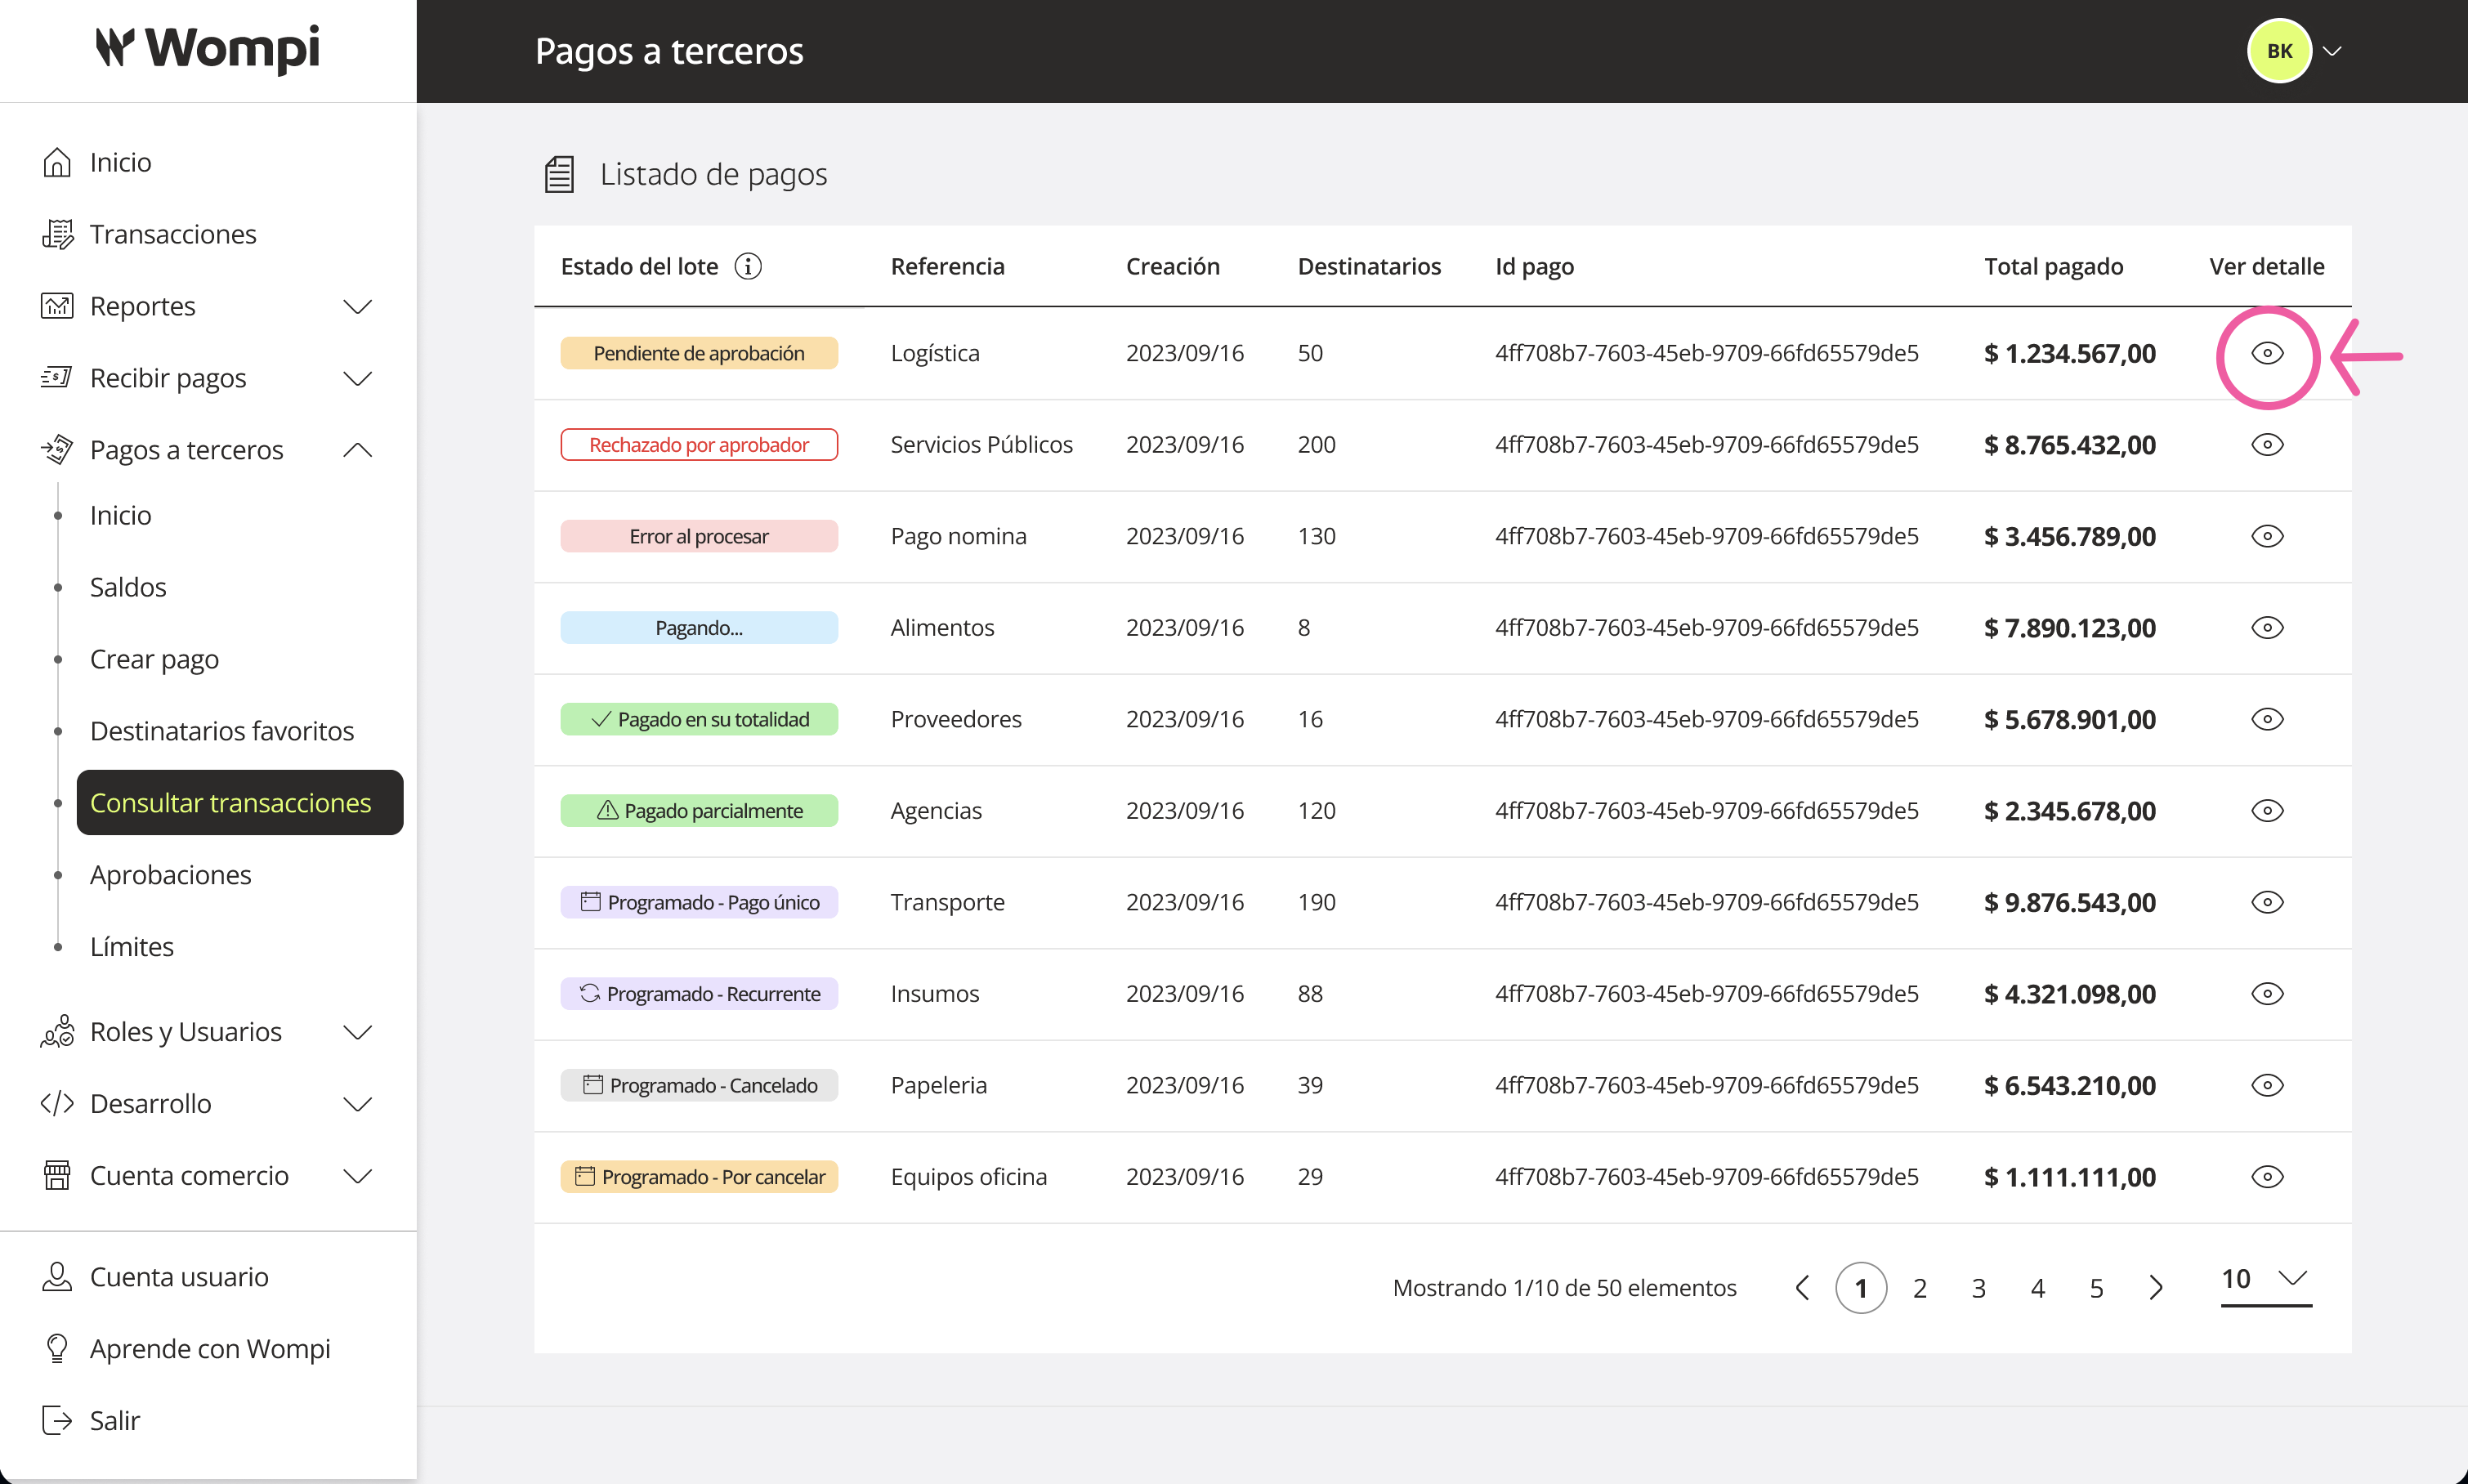Image resolution: width=2468 pixels, height=1484 pixels.
Task: Collapse the Pagos a terceros chevron
Action: click(x=358, y=450)
